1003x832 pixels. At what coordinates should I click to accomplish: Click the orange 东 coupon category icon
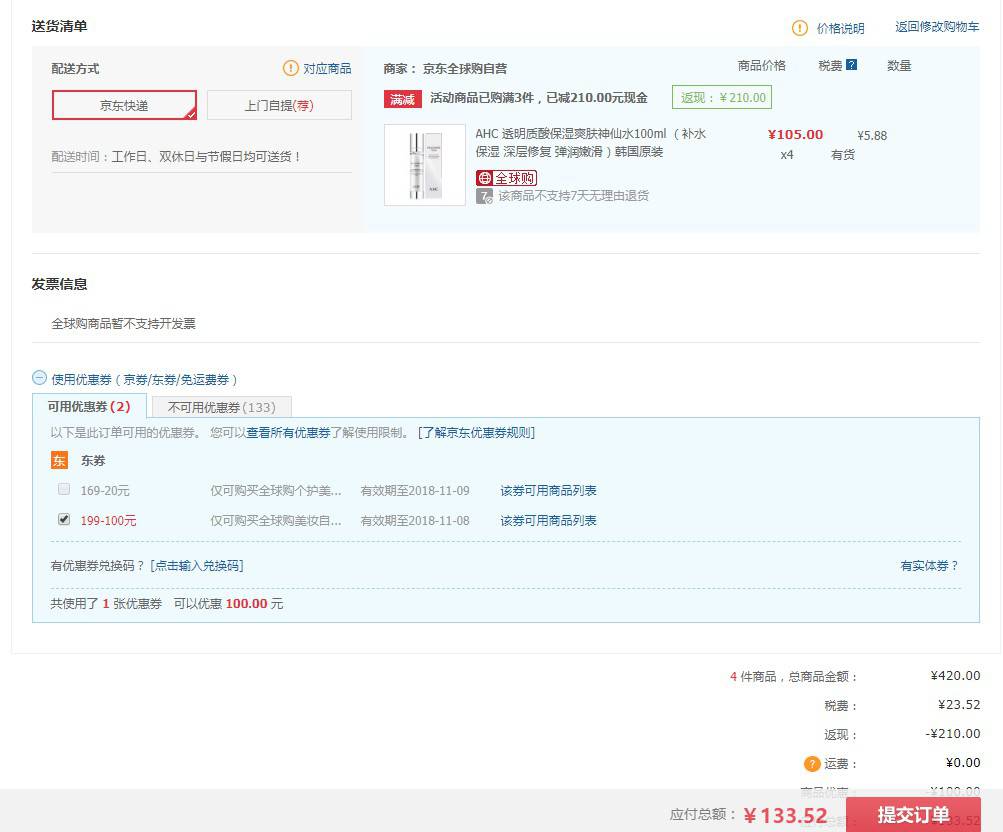[57, 461]
